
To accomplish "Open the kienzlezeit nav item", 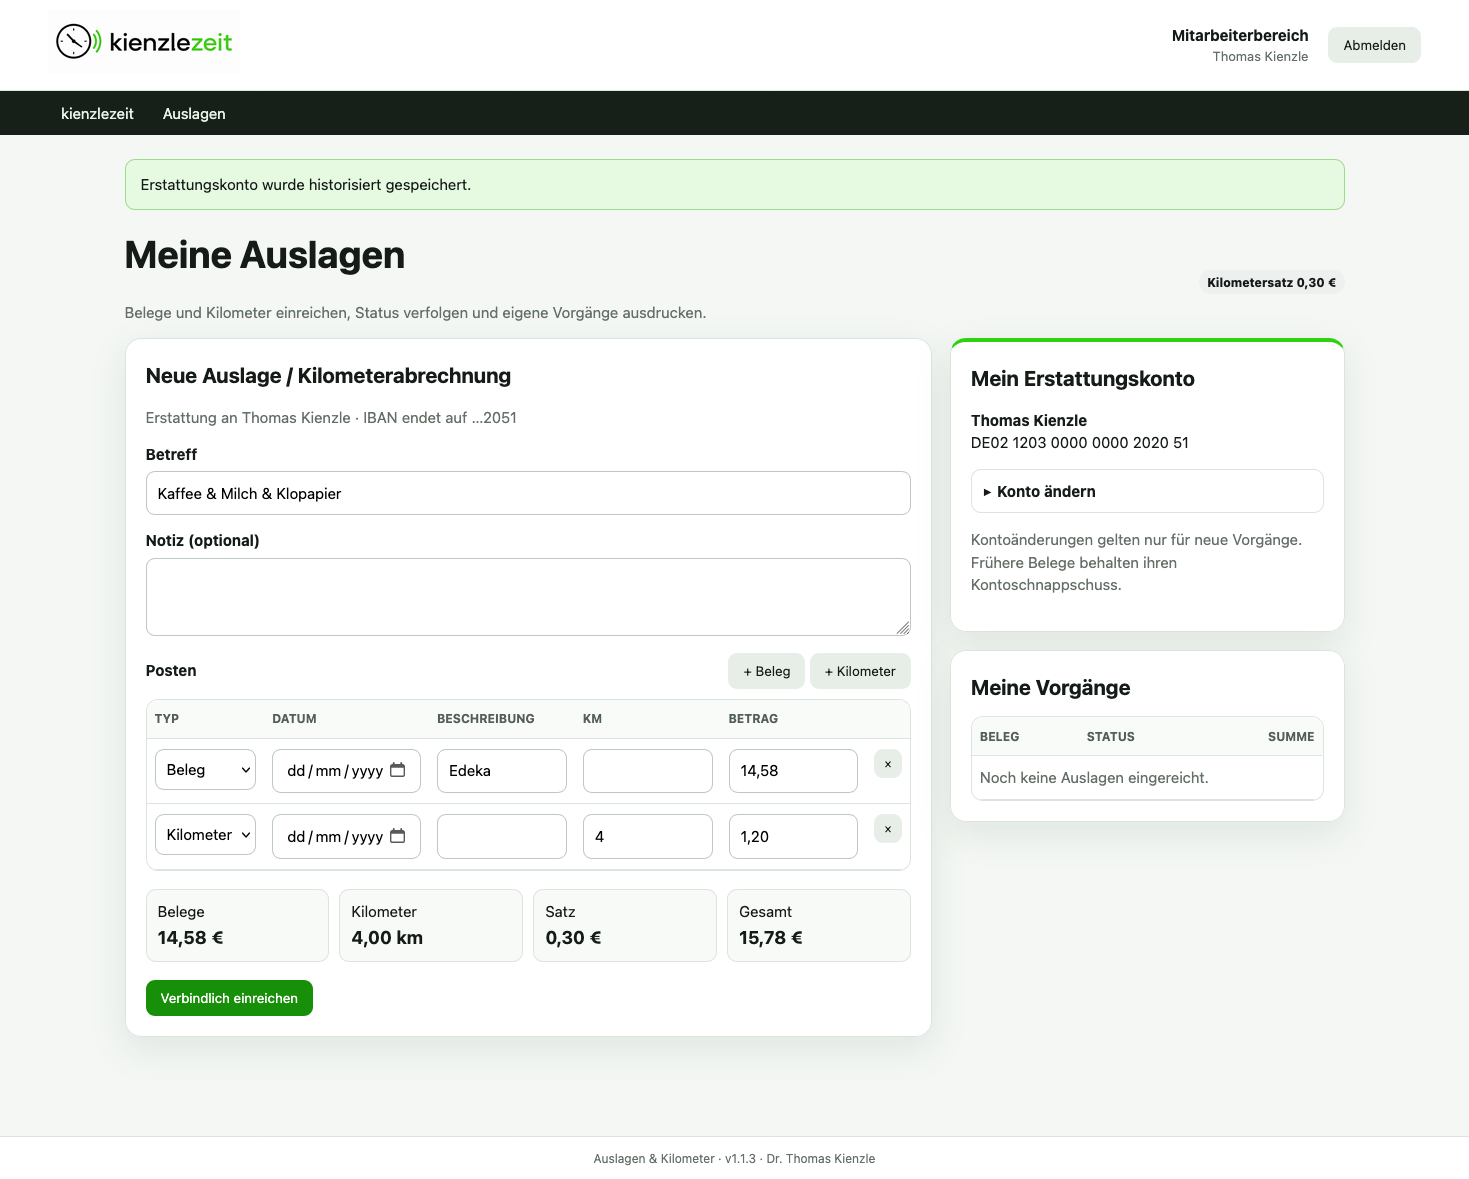I will point(97,114).
